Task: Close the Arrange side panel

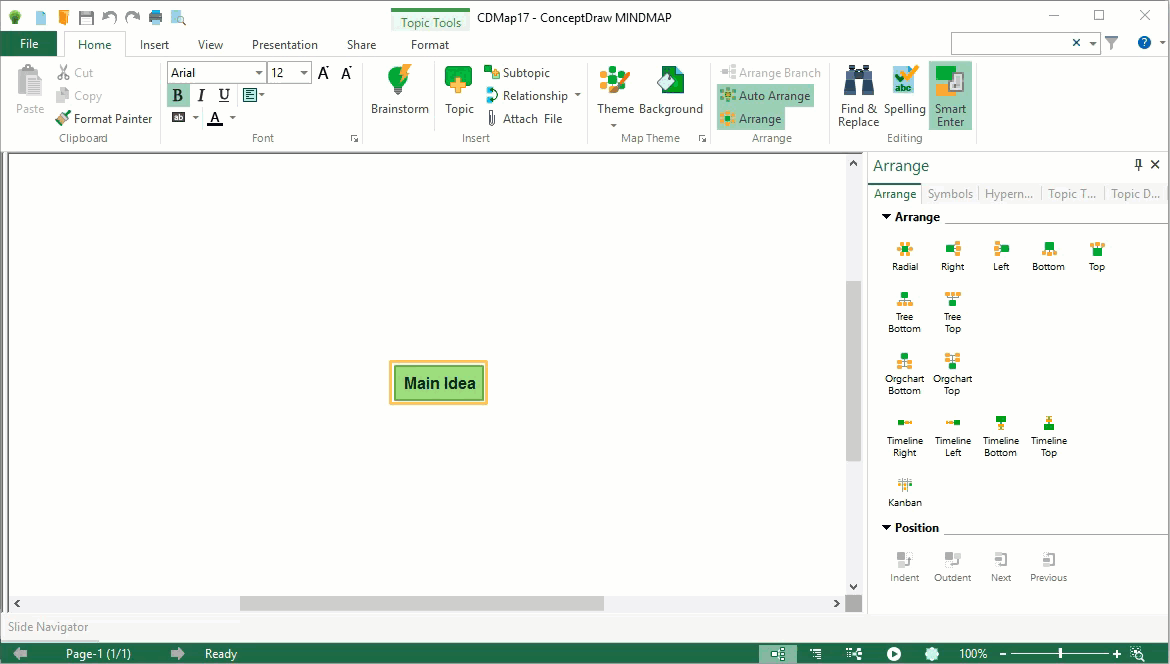Action: [1155, 165]
